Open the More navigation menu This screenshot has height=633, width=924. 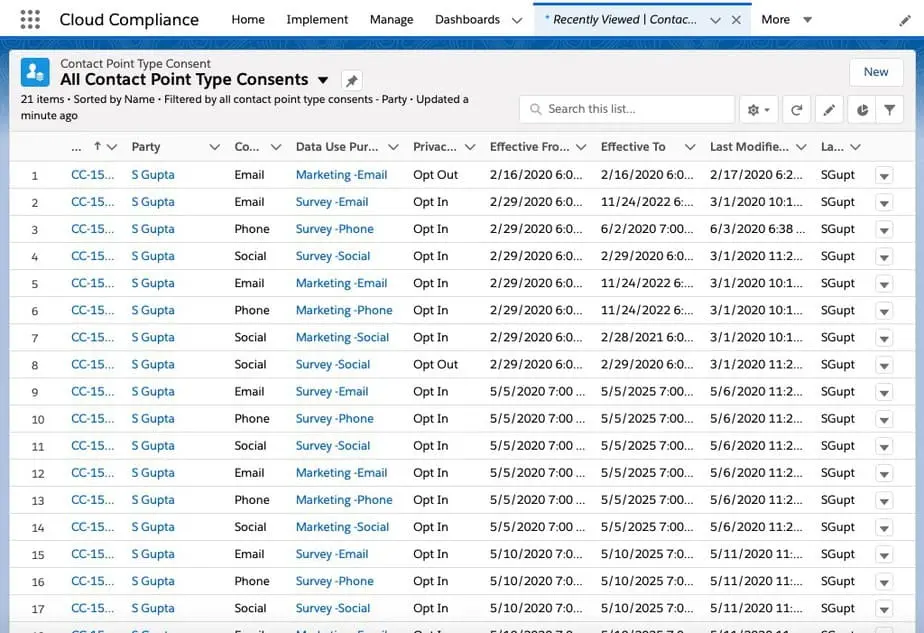pyautogui.click(x=787, y=18)
